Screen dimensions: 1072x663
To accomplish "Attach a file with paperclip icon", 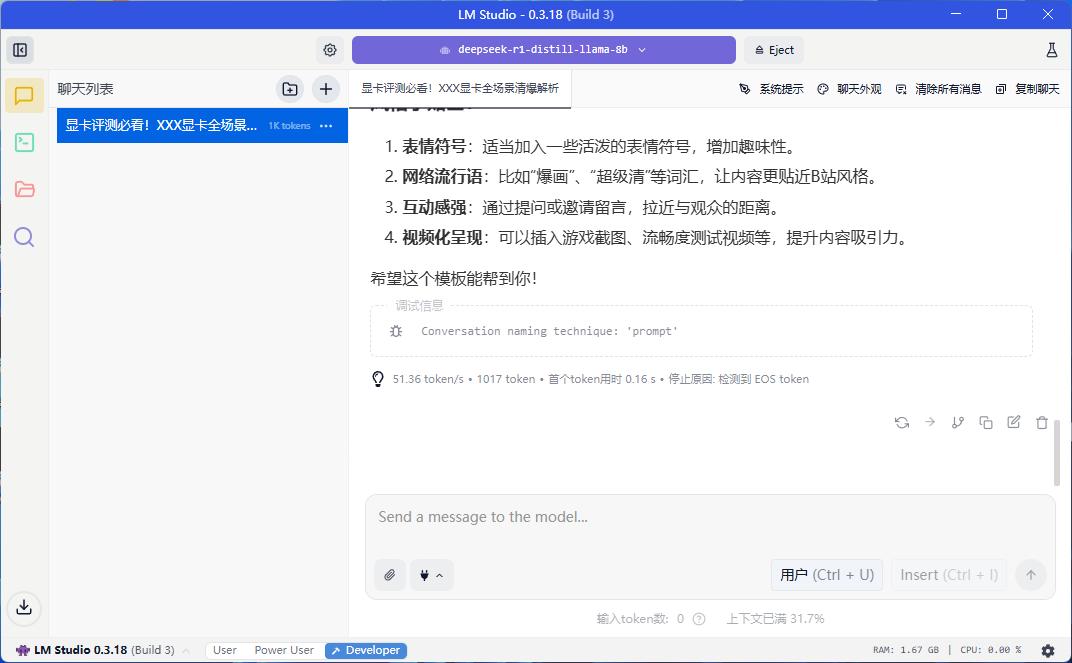I will pos(390,575).
